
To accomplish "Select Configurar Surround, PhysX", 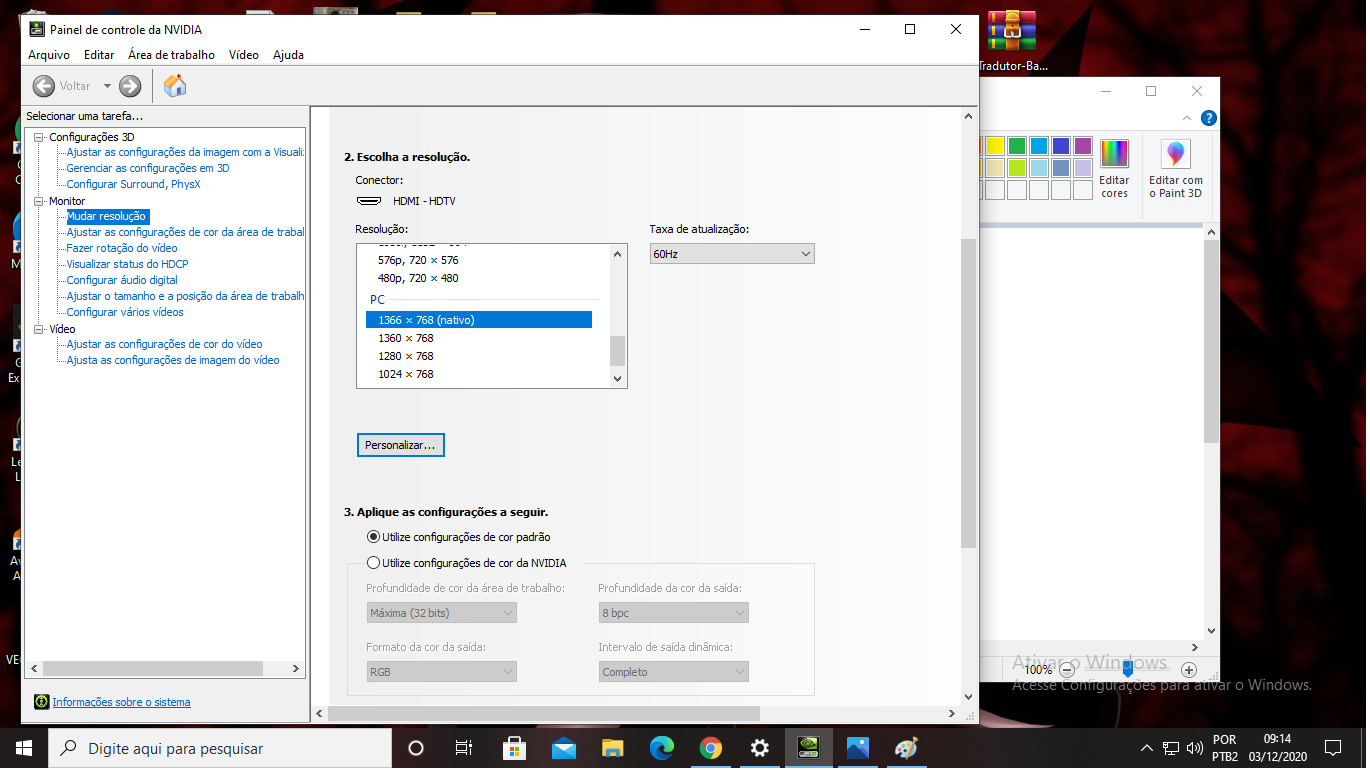I will point(133,184).
